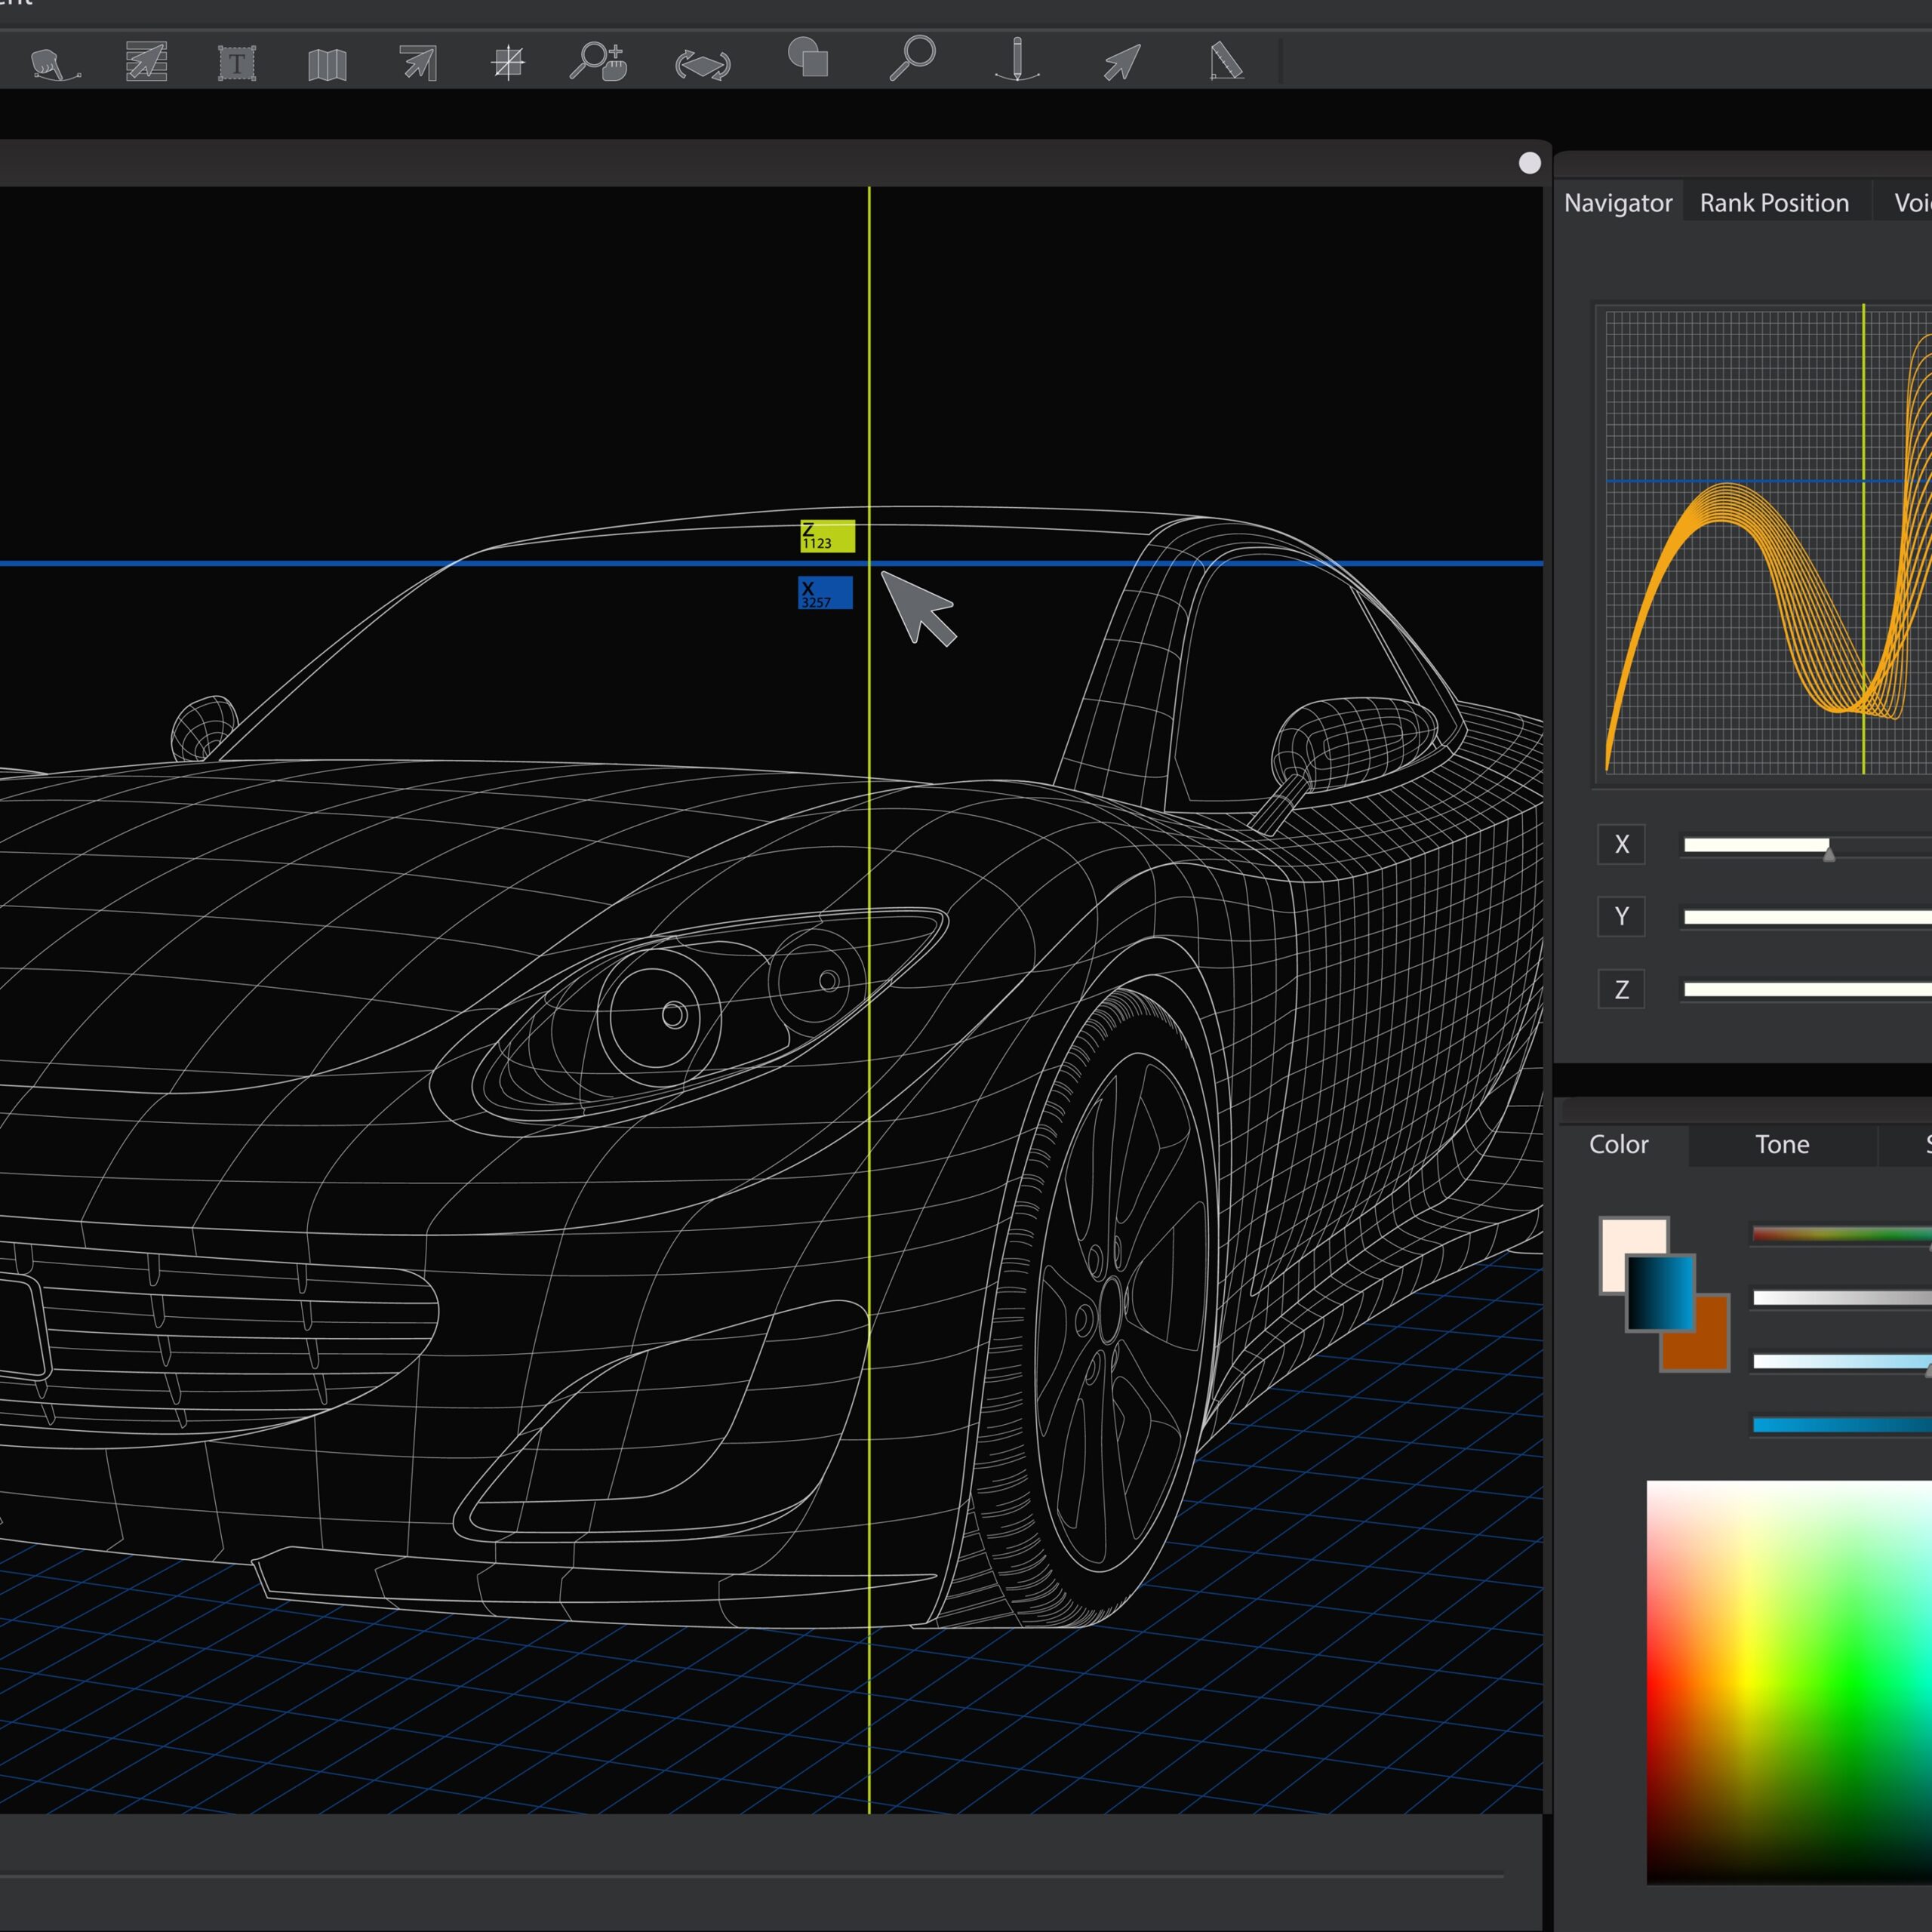The height and width of the screenshot is (1932, 1932).
Task: Click the white dot in viewport header
Action: click(x=1529, y=163)
